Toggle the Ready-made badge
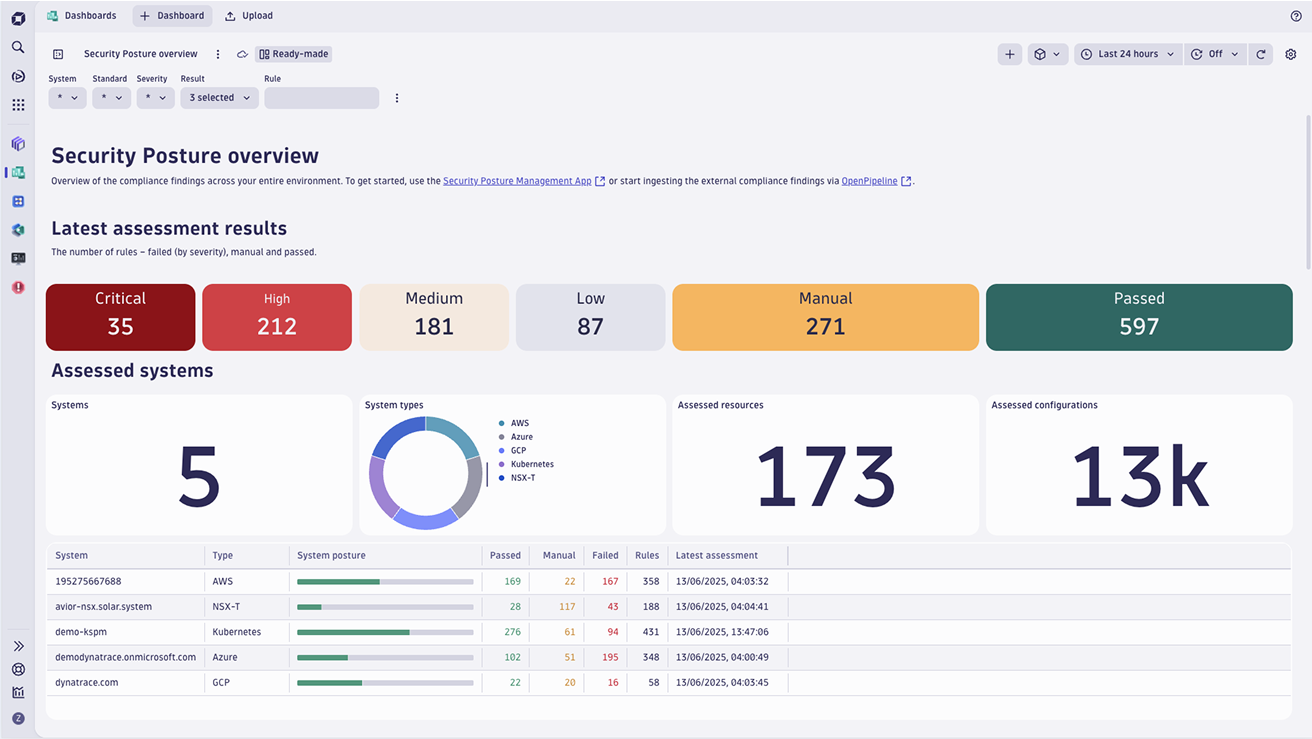 point(294,54)
